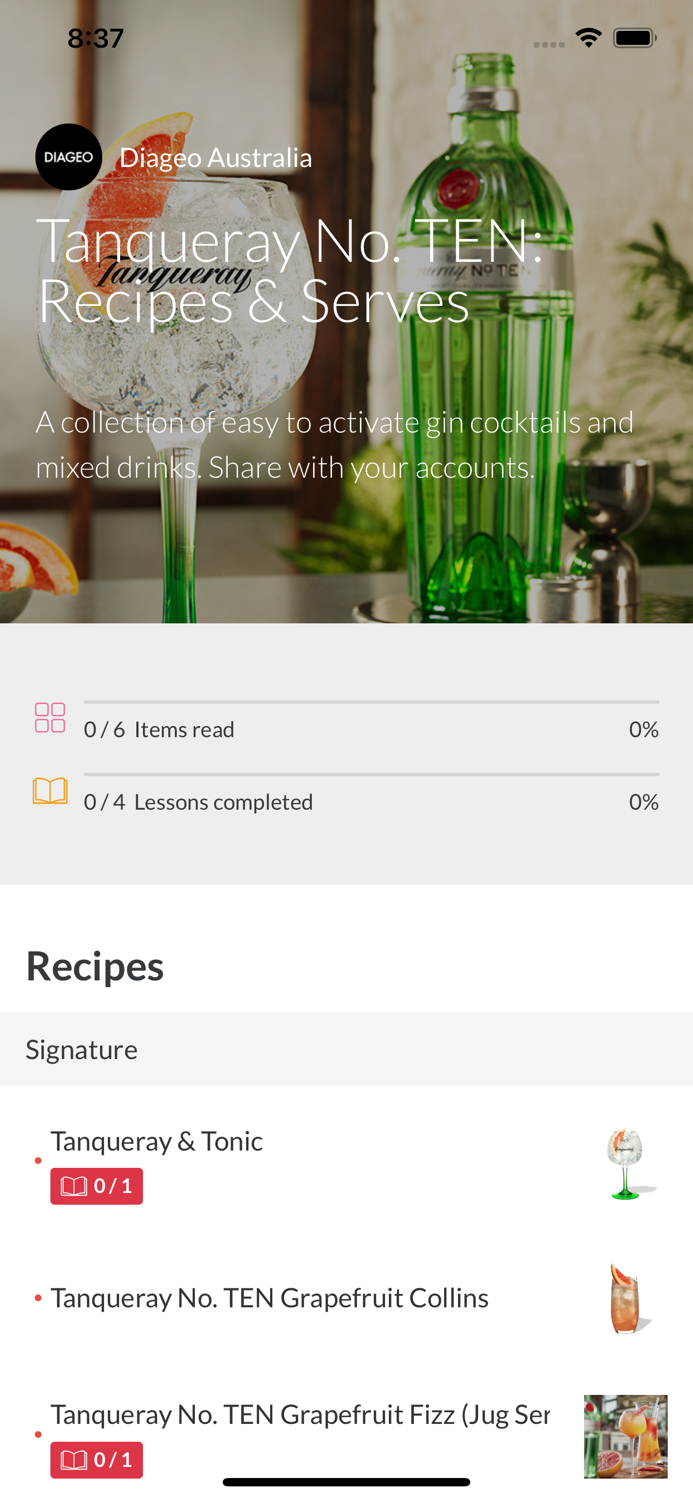Tap the Diageo logo avatar

click(68, 157)
